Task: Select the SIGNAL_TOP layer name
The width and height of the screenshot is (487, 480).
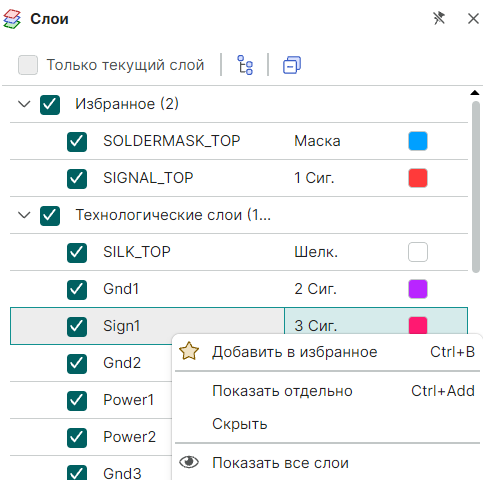Action: (148, 178)
